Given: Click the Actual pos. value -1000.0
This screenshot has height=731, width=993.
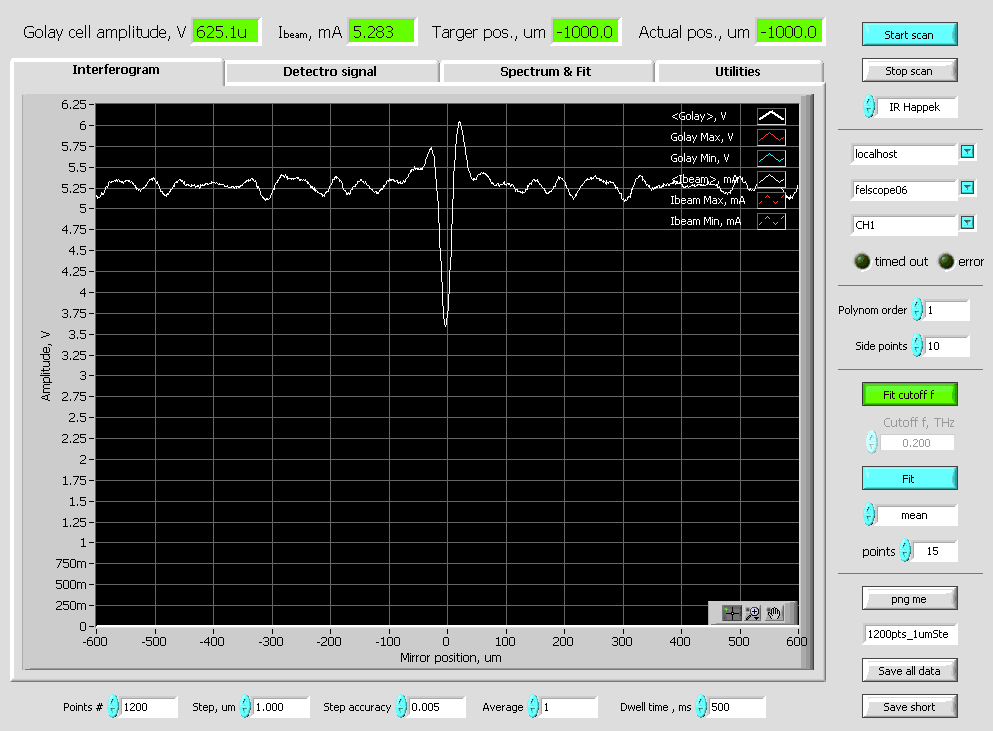Looking at the screenshot, I should 790,32.
